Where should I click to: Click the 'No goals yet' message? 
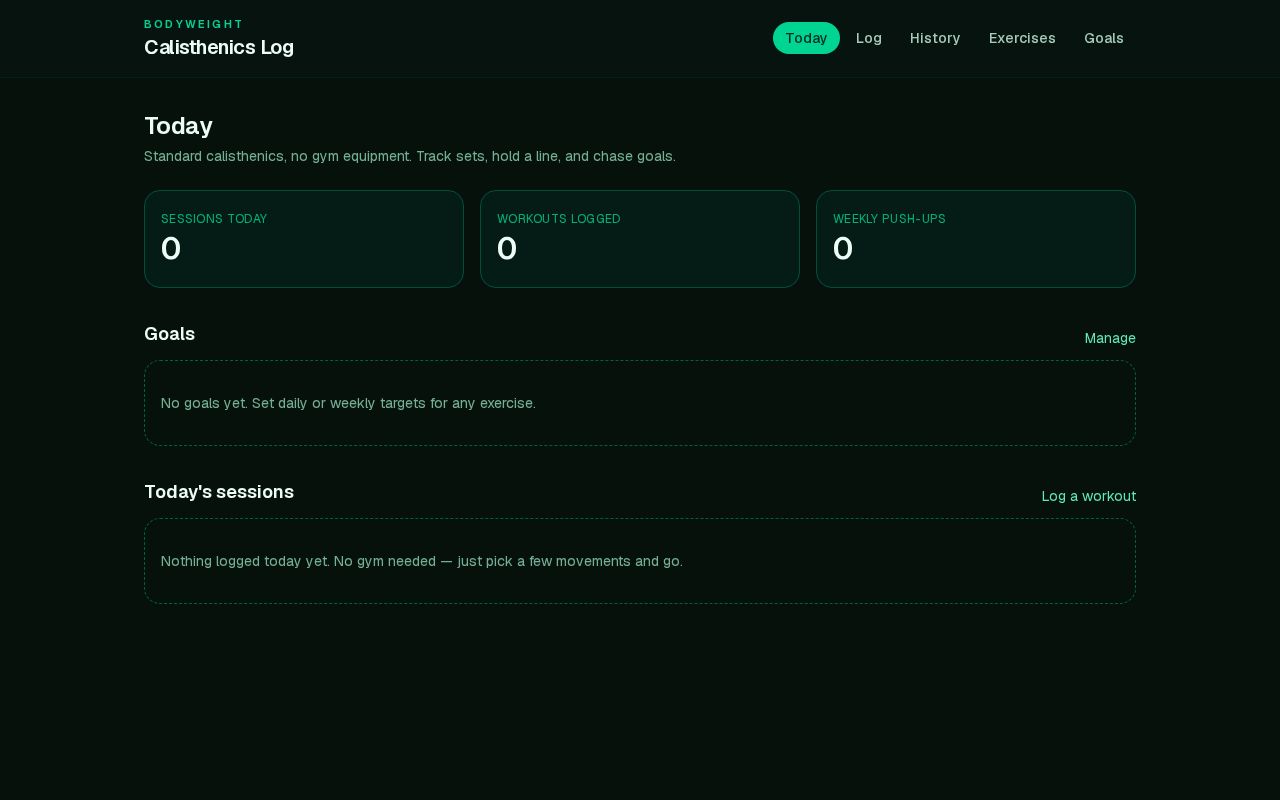348,403
